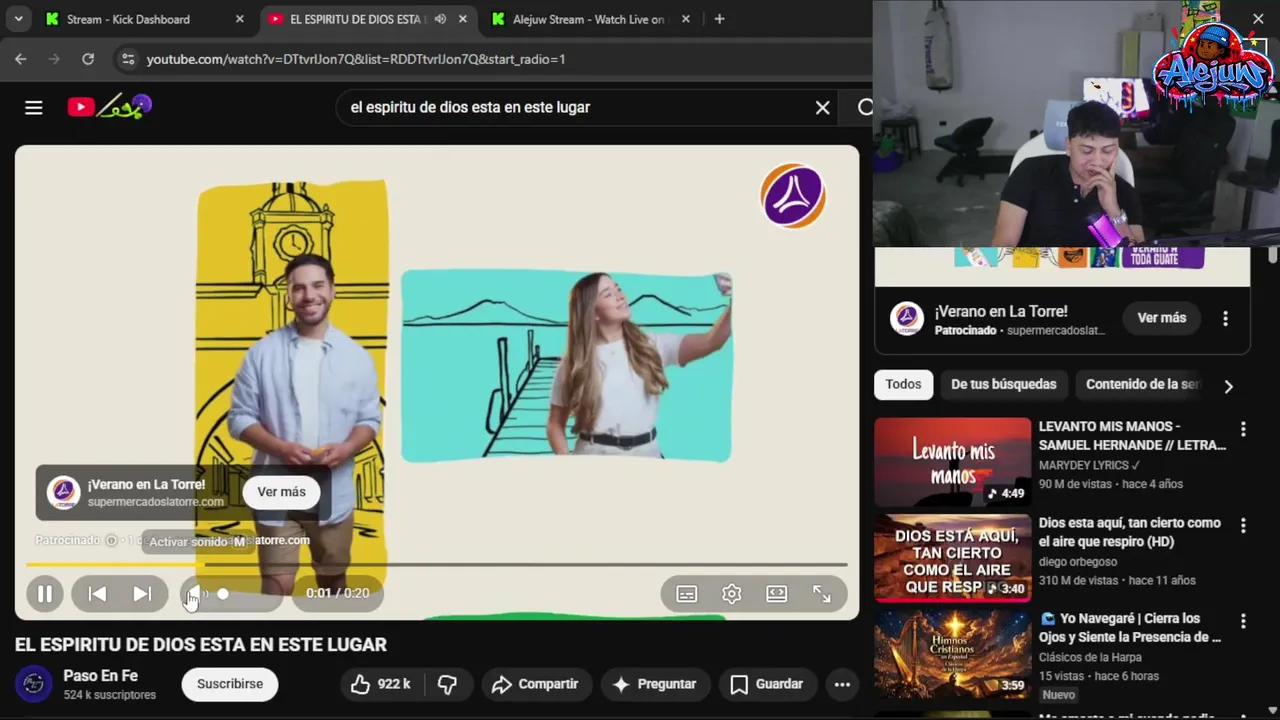Click Clásicos de la Harpa channel name

1092,658
